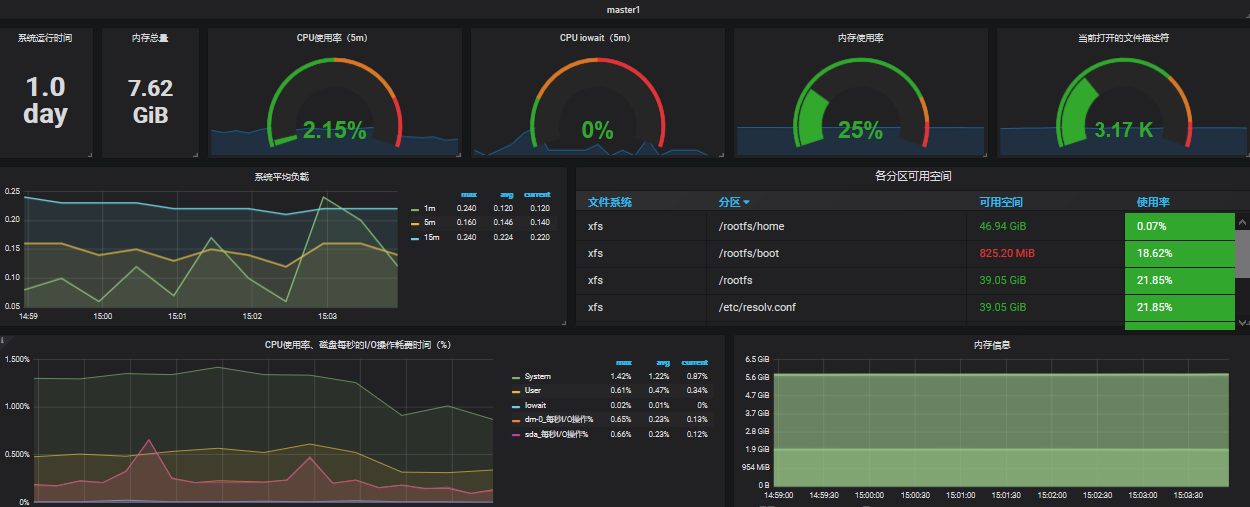Click the 7.62 GiB total memory value
The width and height of the screenshot is (1250, 507).
tap(150, 101)
